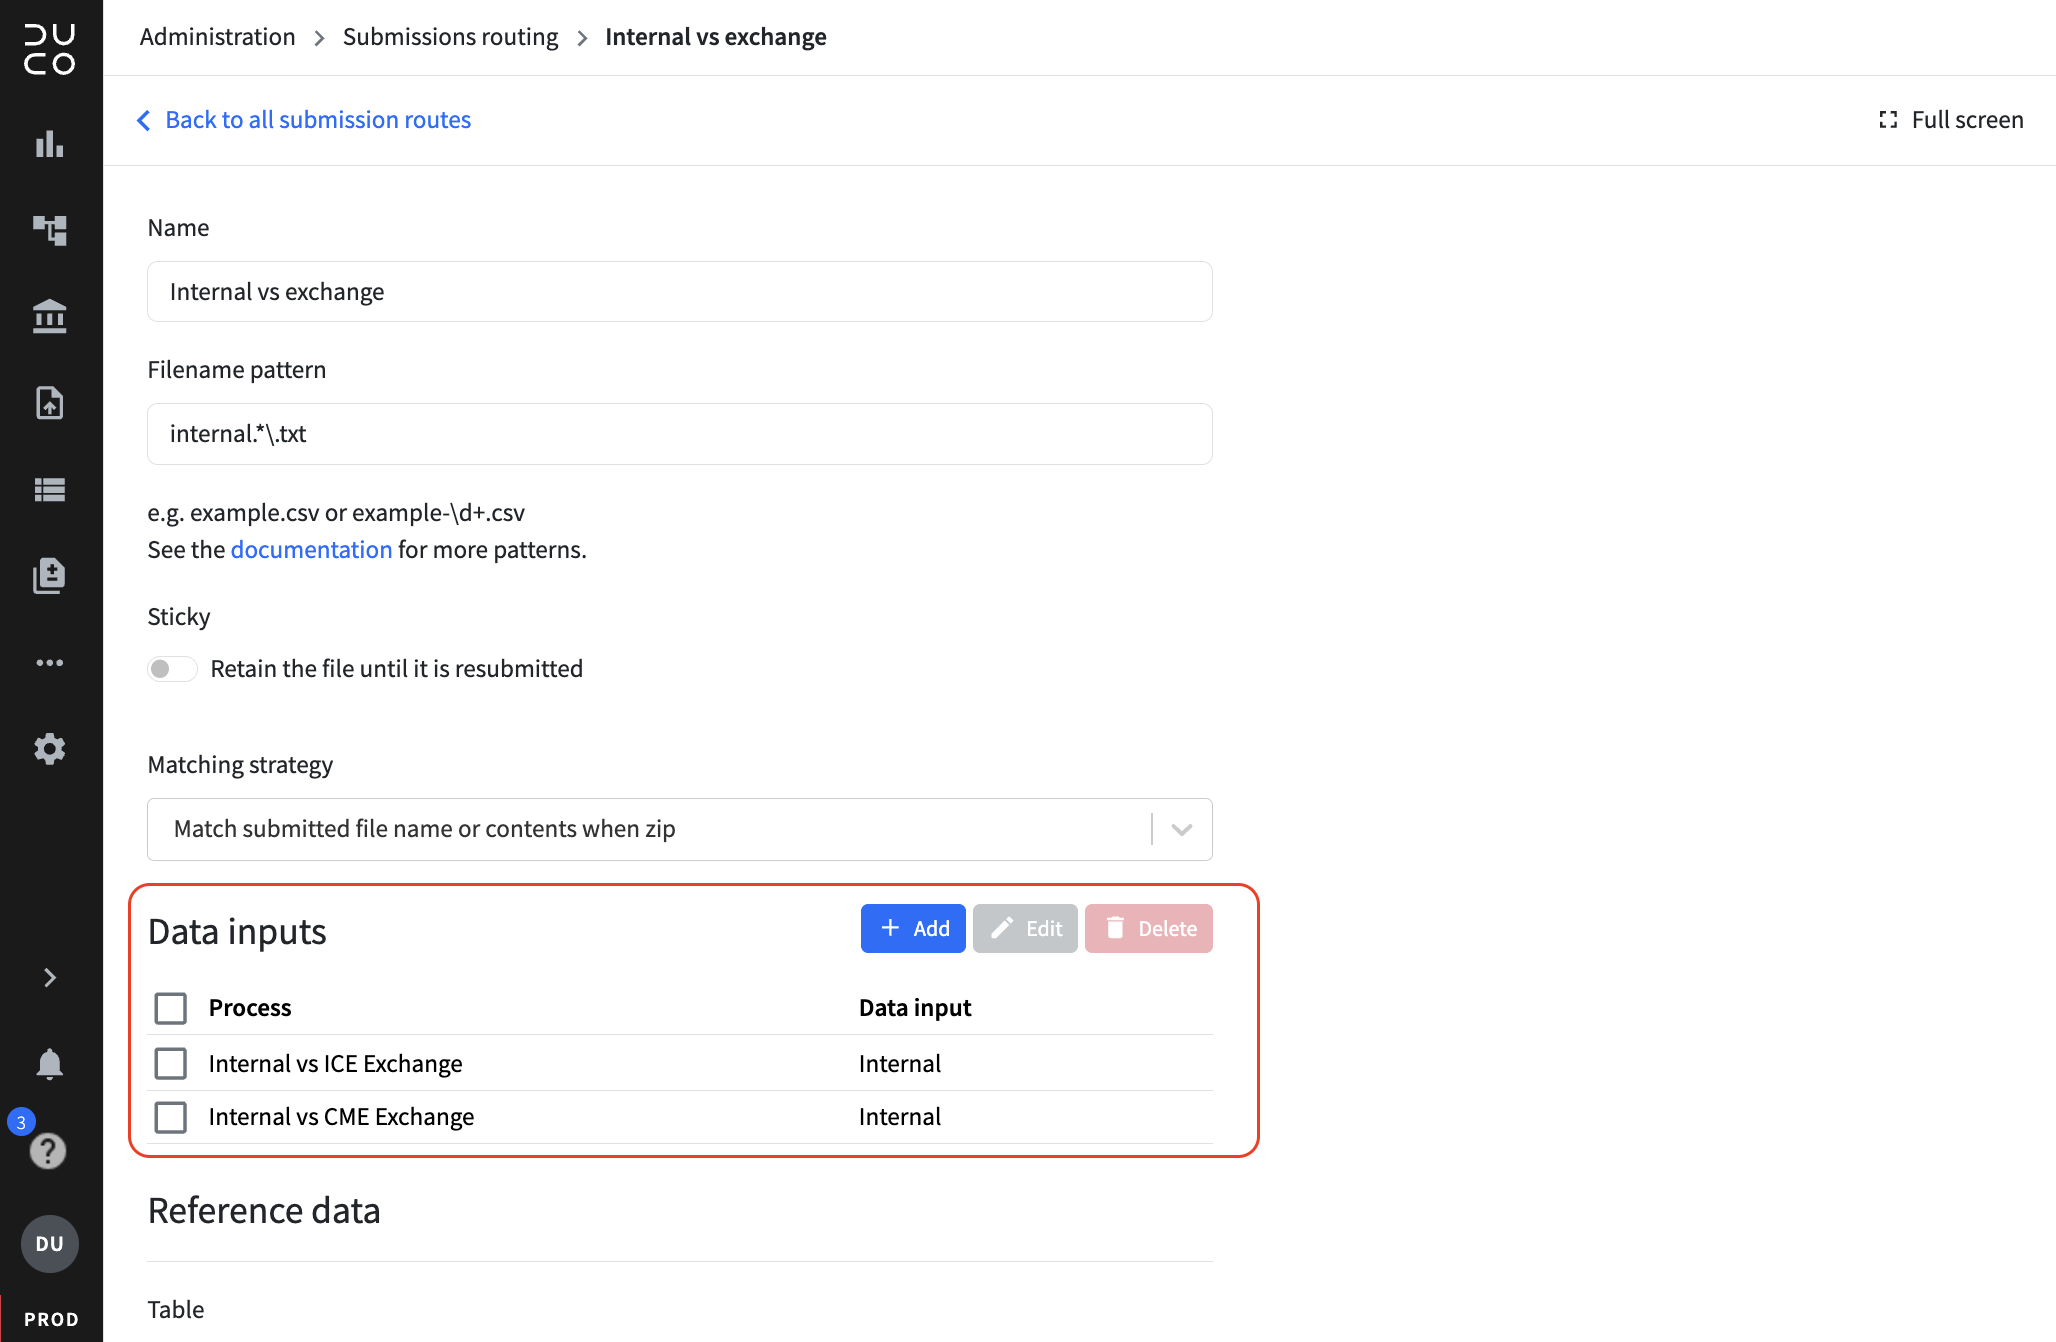Click the back arrow chevron icon
The image size is (2056, 1342).
[x=144, y=120]
